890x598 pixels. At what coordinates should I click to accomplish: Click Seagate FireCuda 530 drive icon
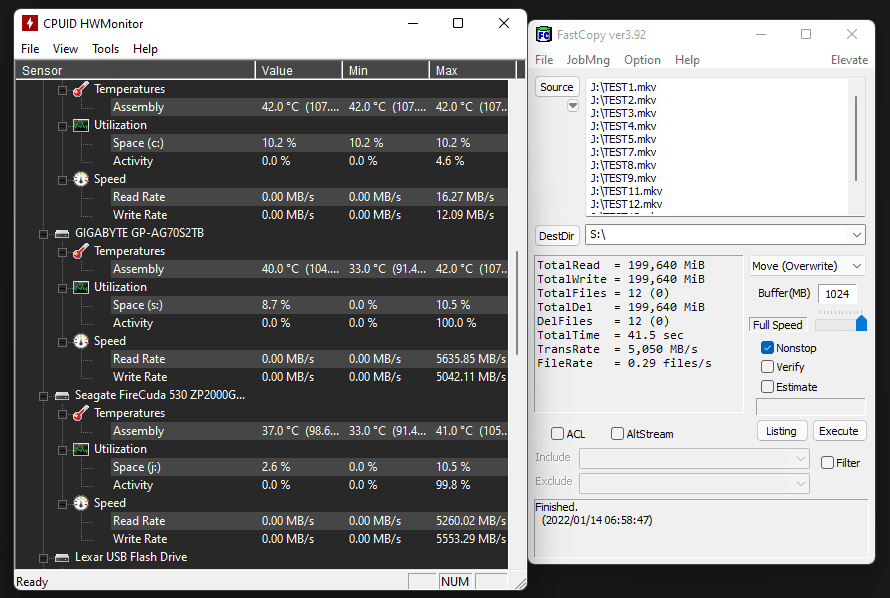pos(62,396)
